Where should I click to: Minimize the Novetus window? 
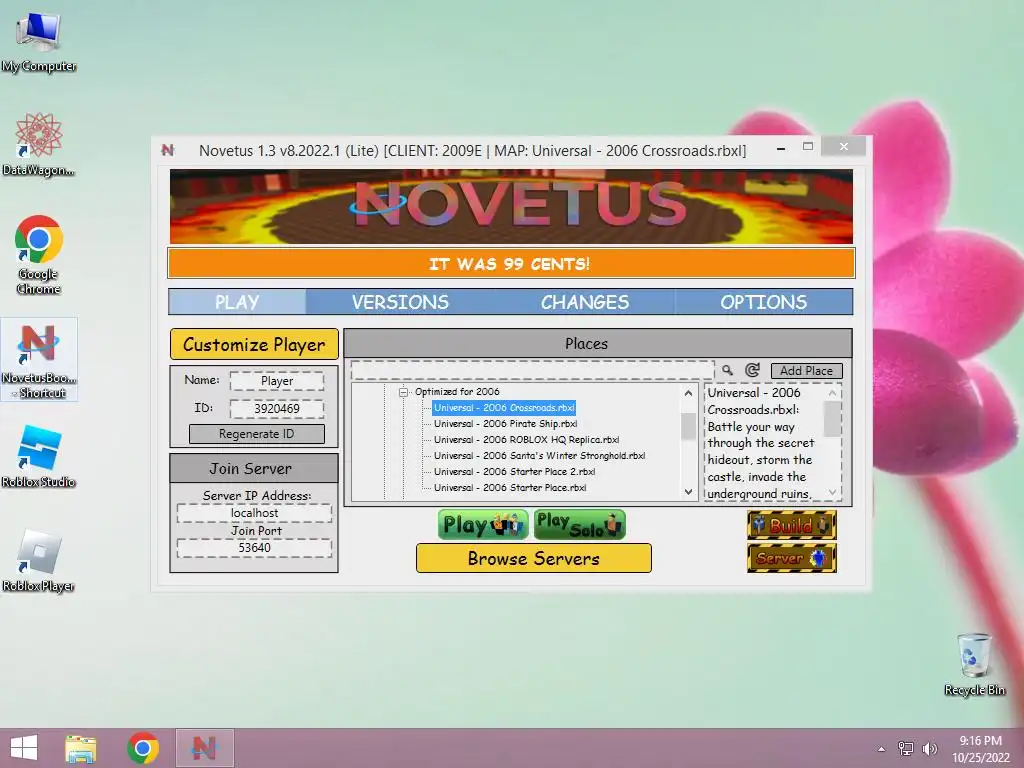click(x=781, y=149)
